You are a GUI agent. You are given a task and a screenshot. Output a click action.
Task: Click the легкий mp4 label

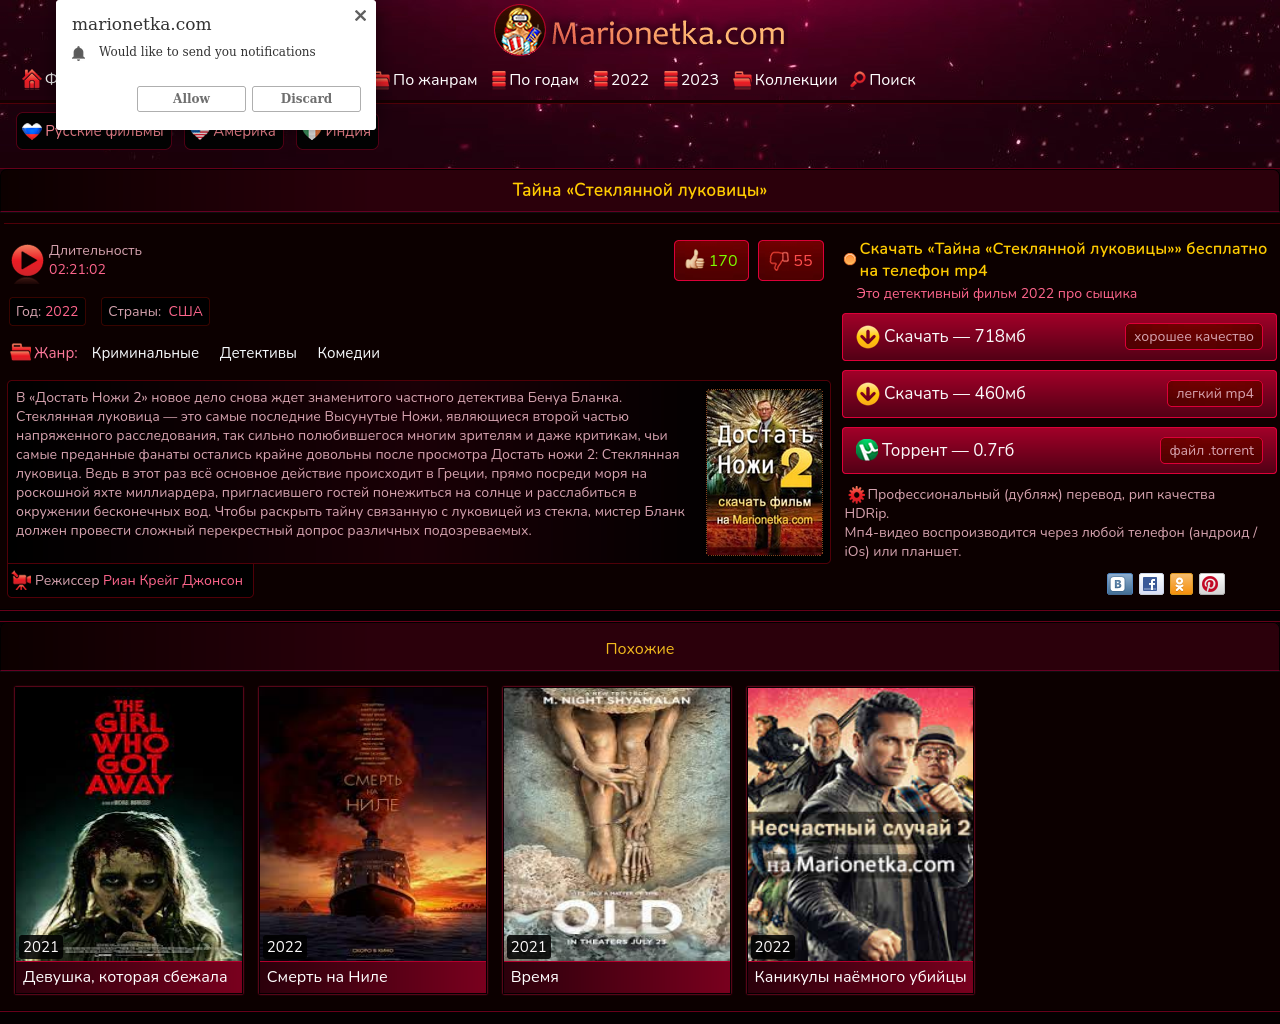[x=1214, y=394]
